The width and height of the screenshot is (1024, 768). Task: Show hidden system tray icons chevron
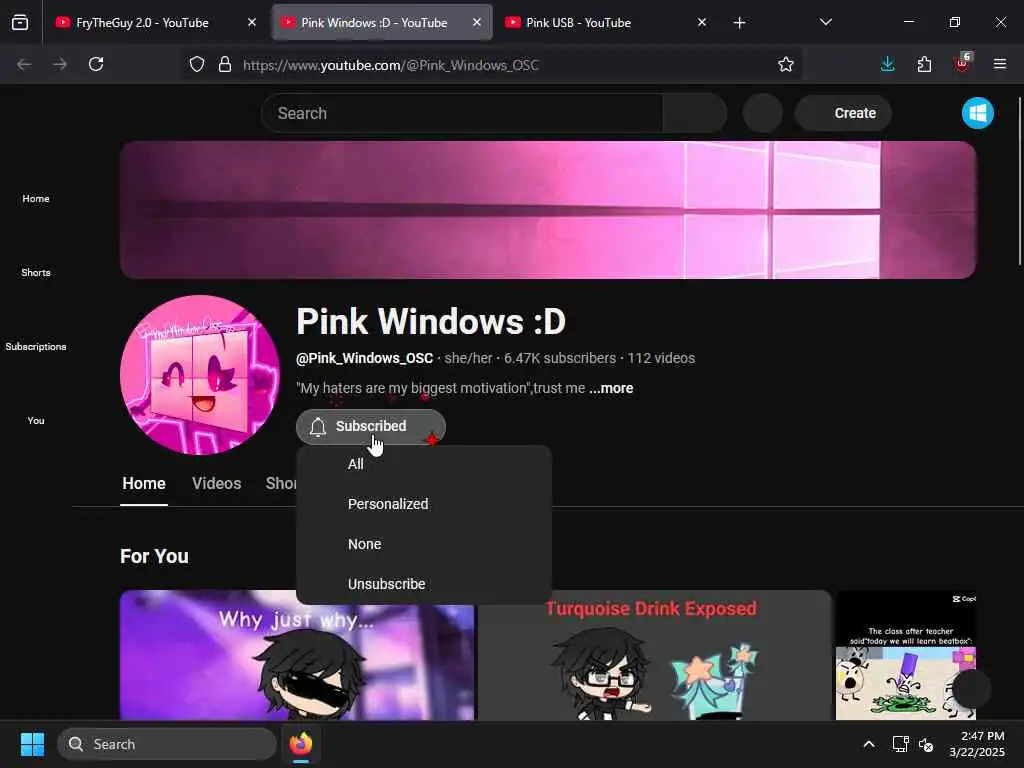coord(869,744)
